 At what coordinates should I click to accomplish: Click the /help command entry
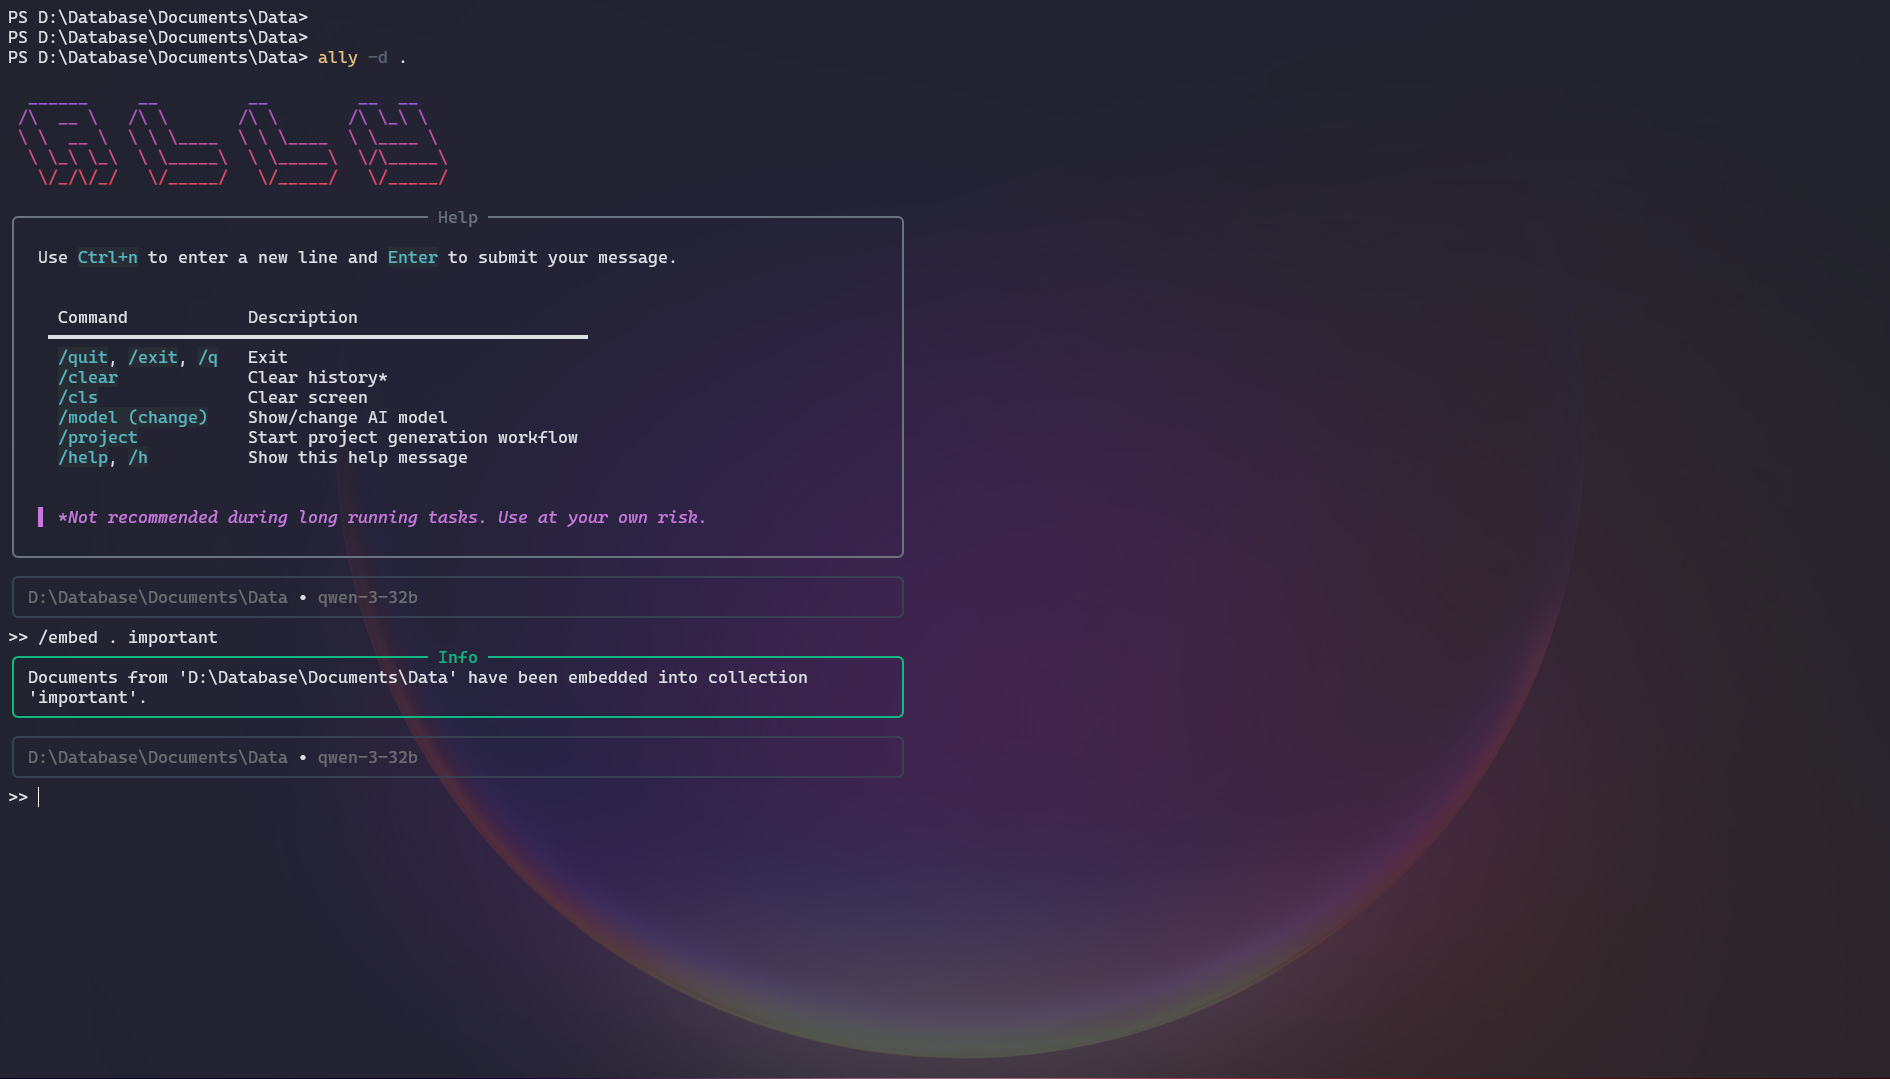82,458
